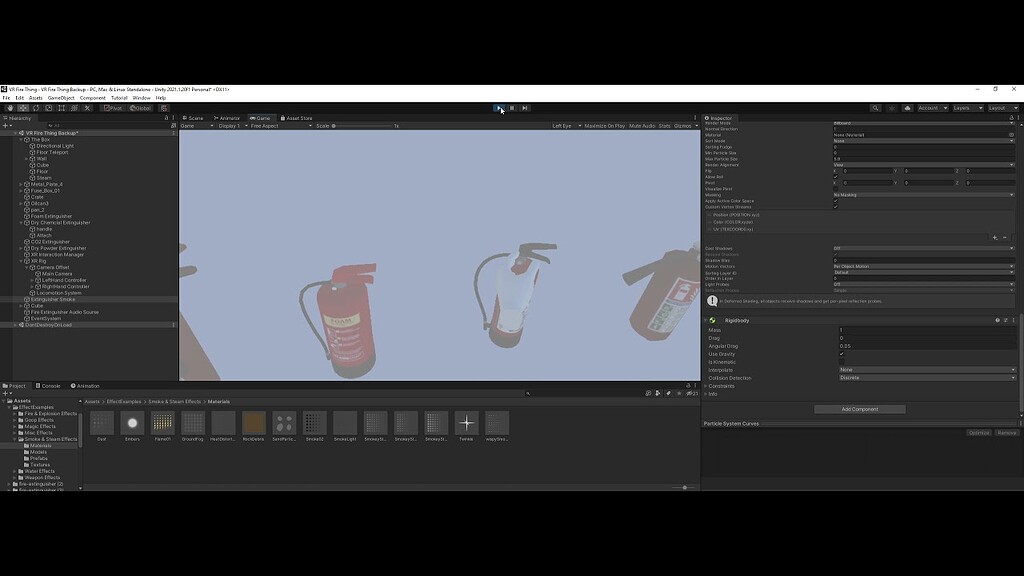This screenshot has width=1024, height=576.
Task: Select the Hand pan tool
Action: tap(10, 108)
